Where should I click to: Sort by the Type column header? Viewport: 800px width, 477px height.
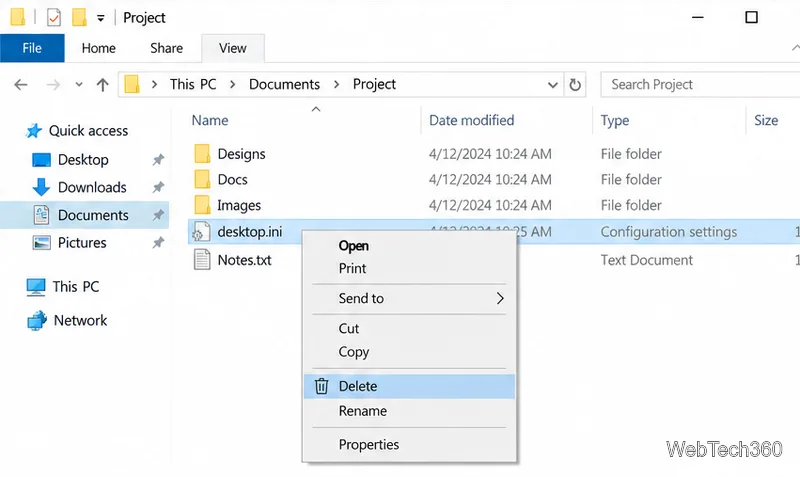tap(615, 120)
